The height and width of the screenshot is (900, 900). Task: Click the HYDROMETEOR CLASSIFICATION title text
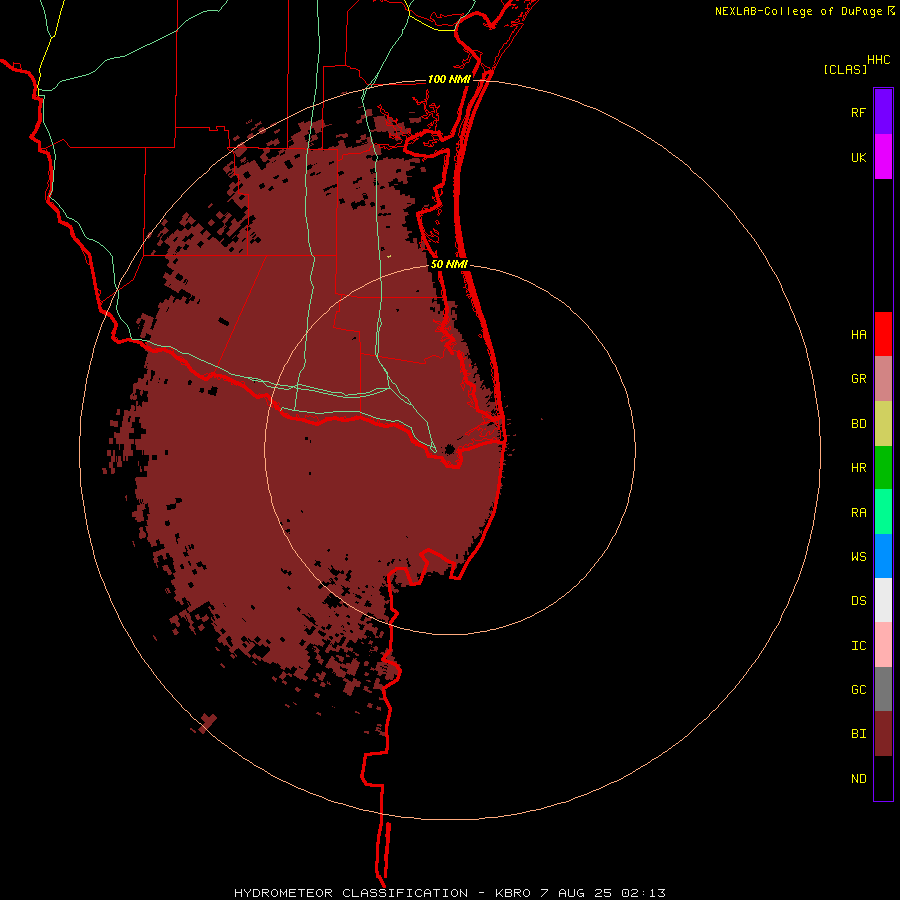[351, 893]
